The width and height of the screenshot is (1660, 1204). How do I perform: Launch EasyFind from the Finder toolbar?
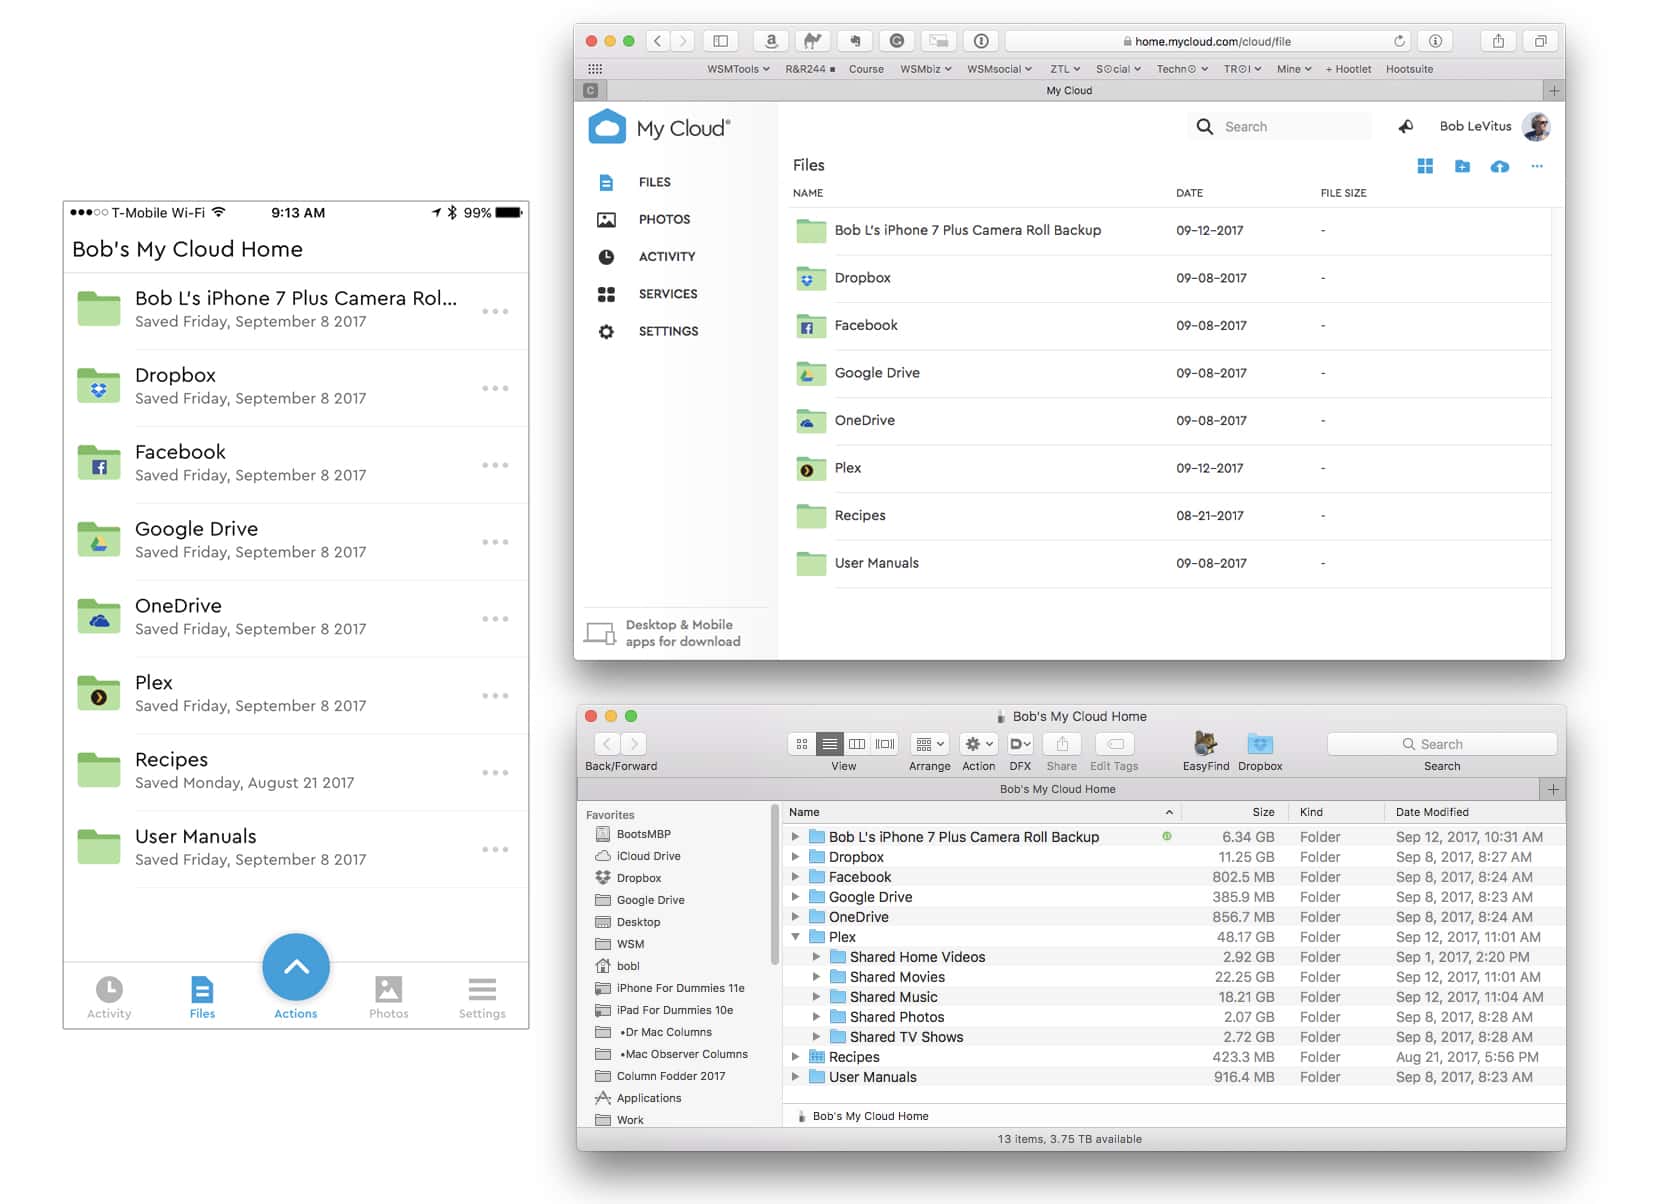(1205, 748)
